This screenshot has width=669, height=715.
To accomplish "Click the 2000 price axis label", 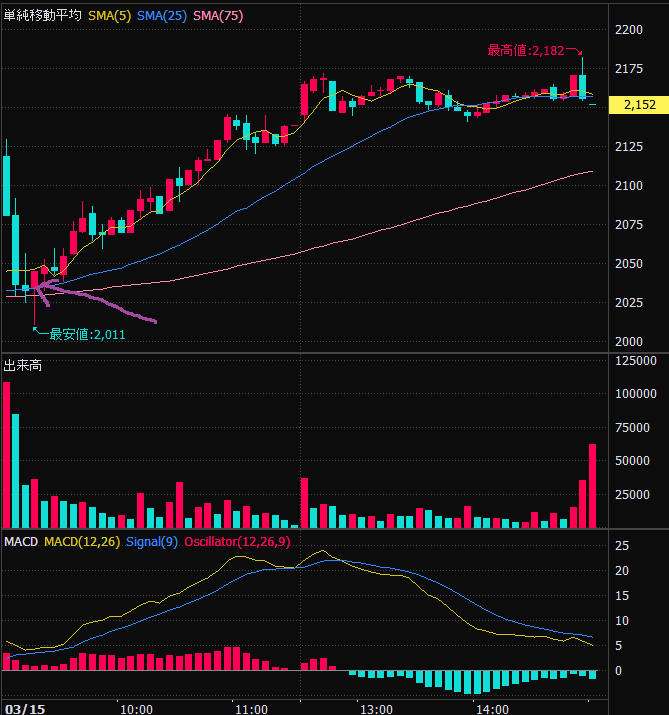I will pos(628,342).
